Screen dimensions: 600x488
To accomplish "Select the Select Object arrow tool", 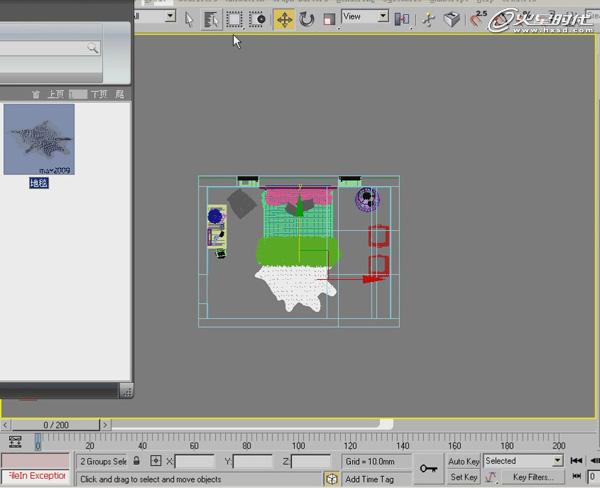I will point(189,18).
